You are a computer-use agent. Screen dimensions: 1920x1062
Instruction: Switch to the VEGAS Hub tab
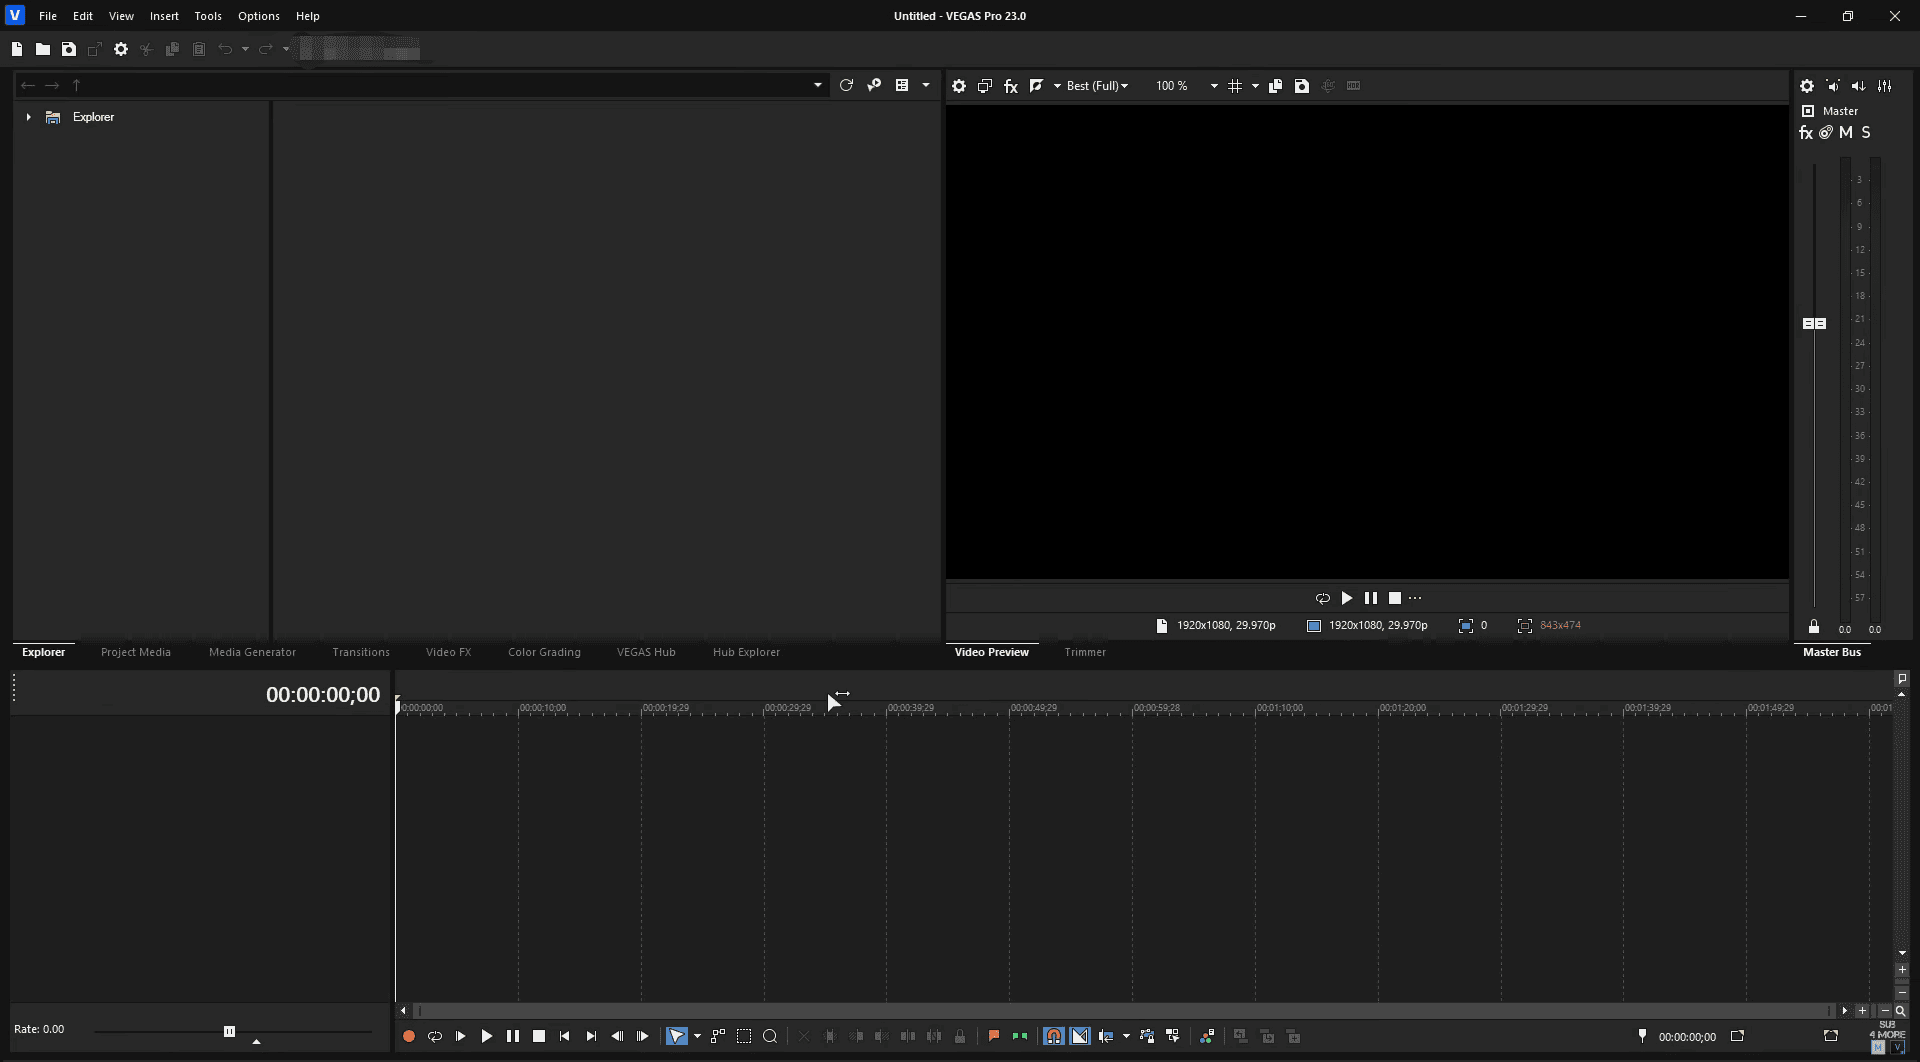tap(646, 652)
